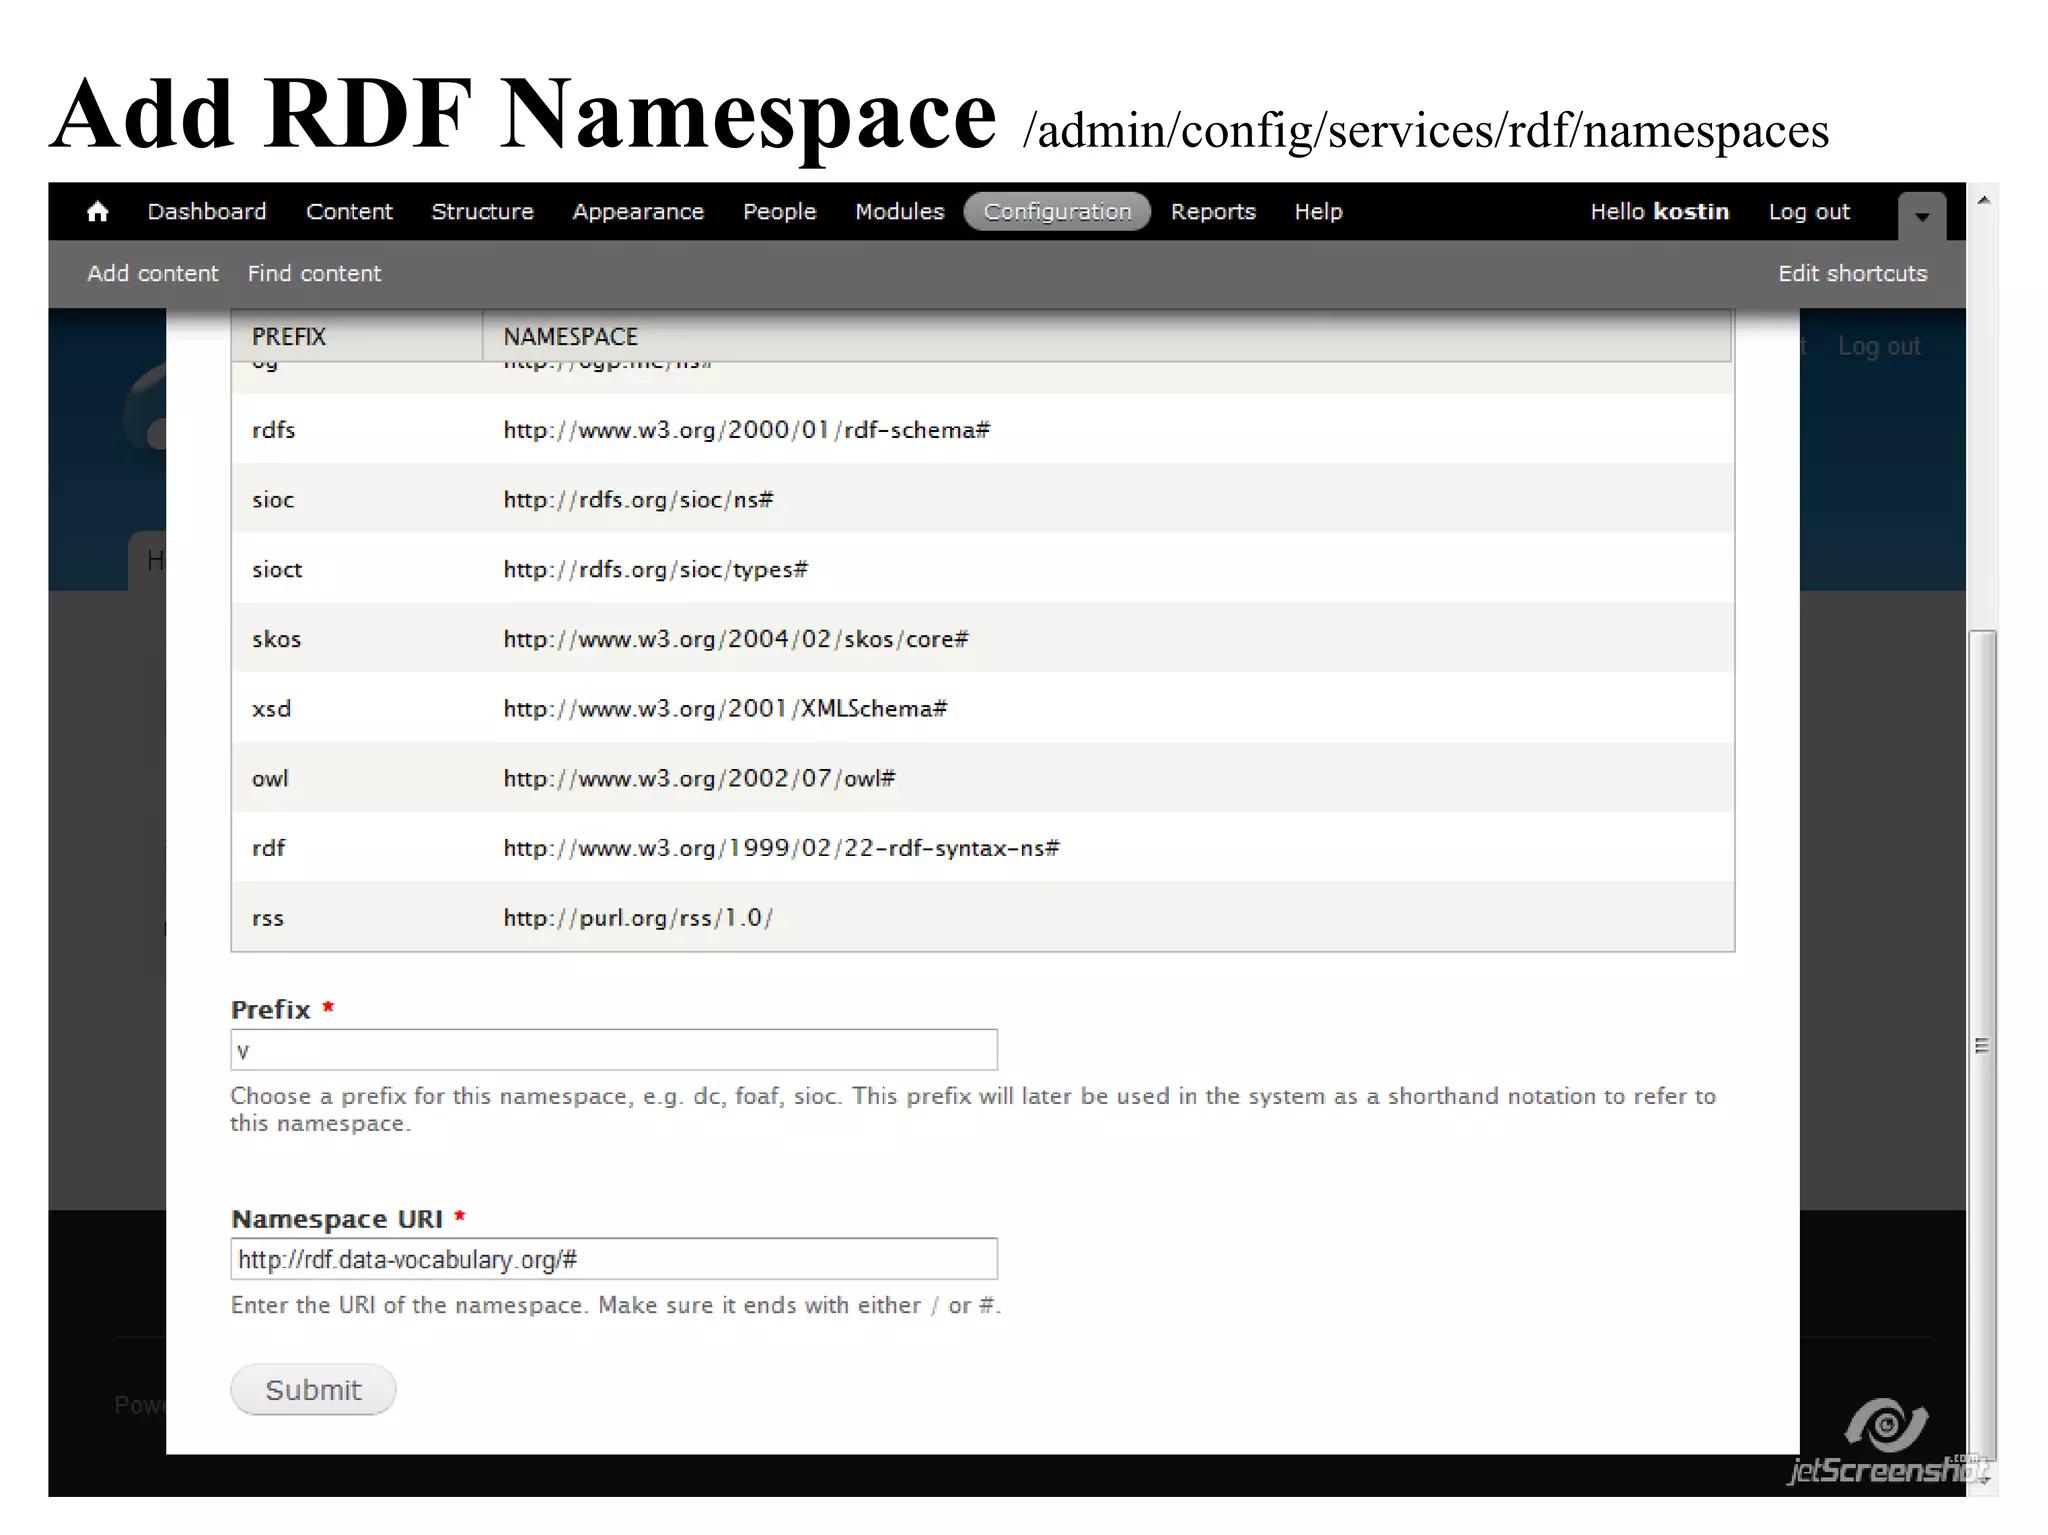
Task: Go to the home icon in admin toolbar
Action: point(97,212)
